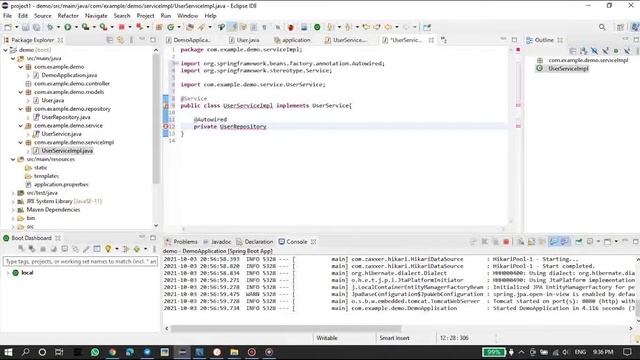Open the Project menu
640x360 pixels.
pyautogui.click(x=145, y=16)
